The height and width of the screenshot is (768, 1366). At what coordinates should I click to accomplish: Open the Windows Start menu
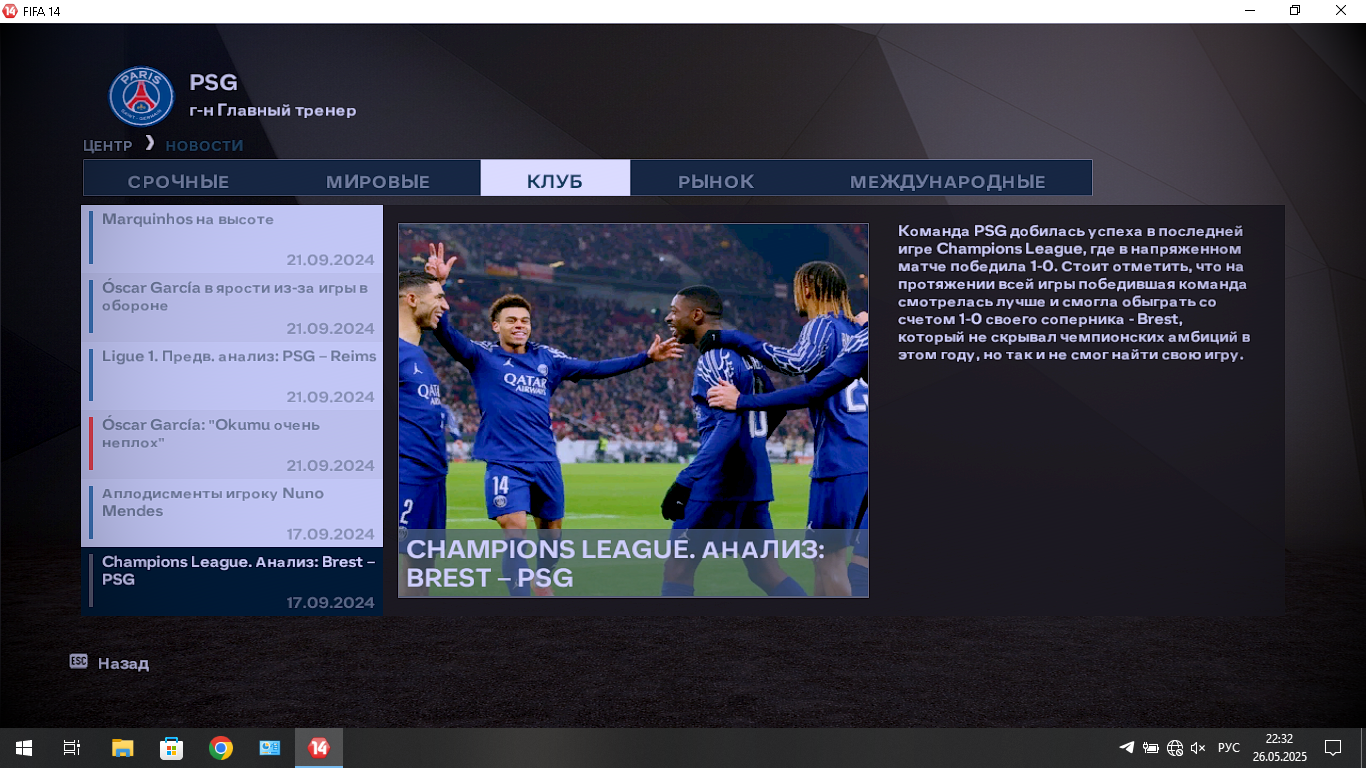point(23,748)
